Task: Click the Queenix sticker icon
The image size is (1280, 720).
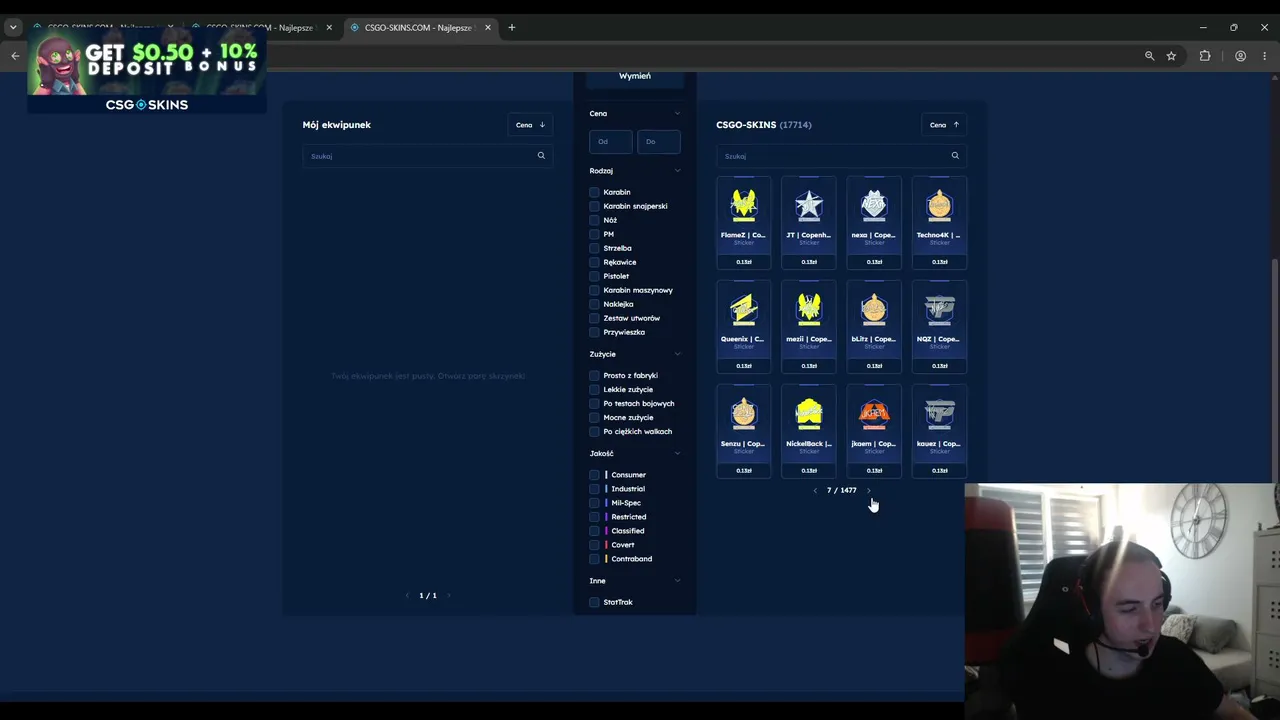Action: pos(743,309)
